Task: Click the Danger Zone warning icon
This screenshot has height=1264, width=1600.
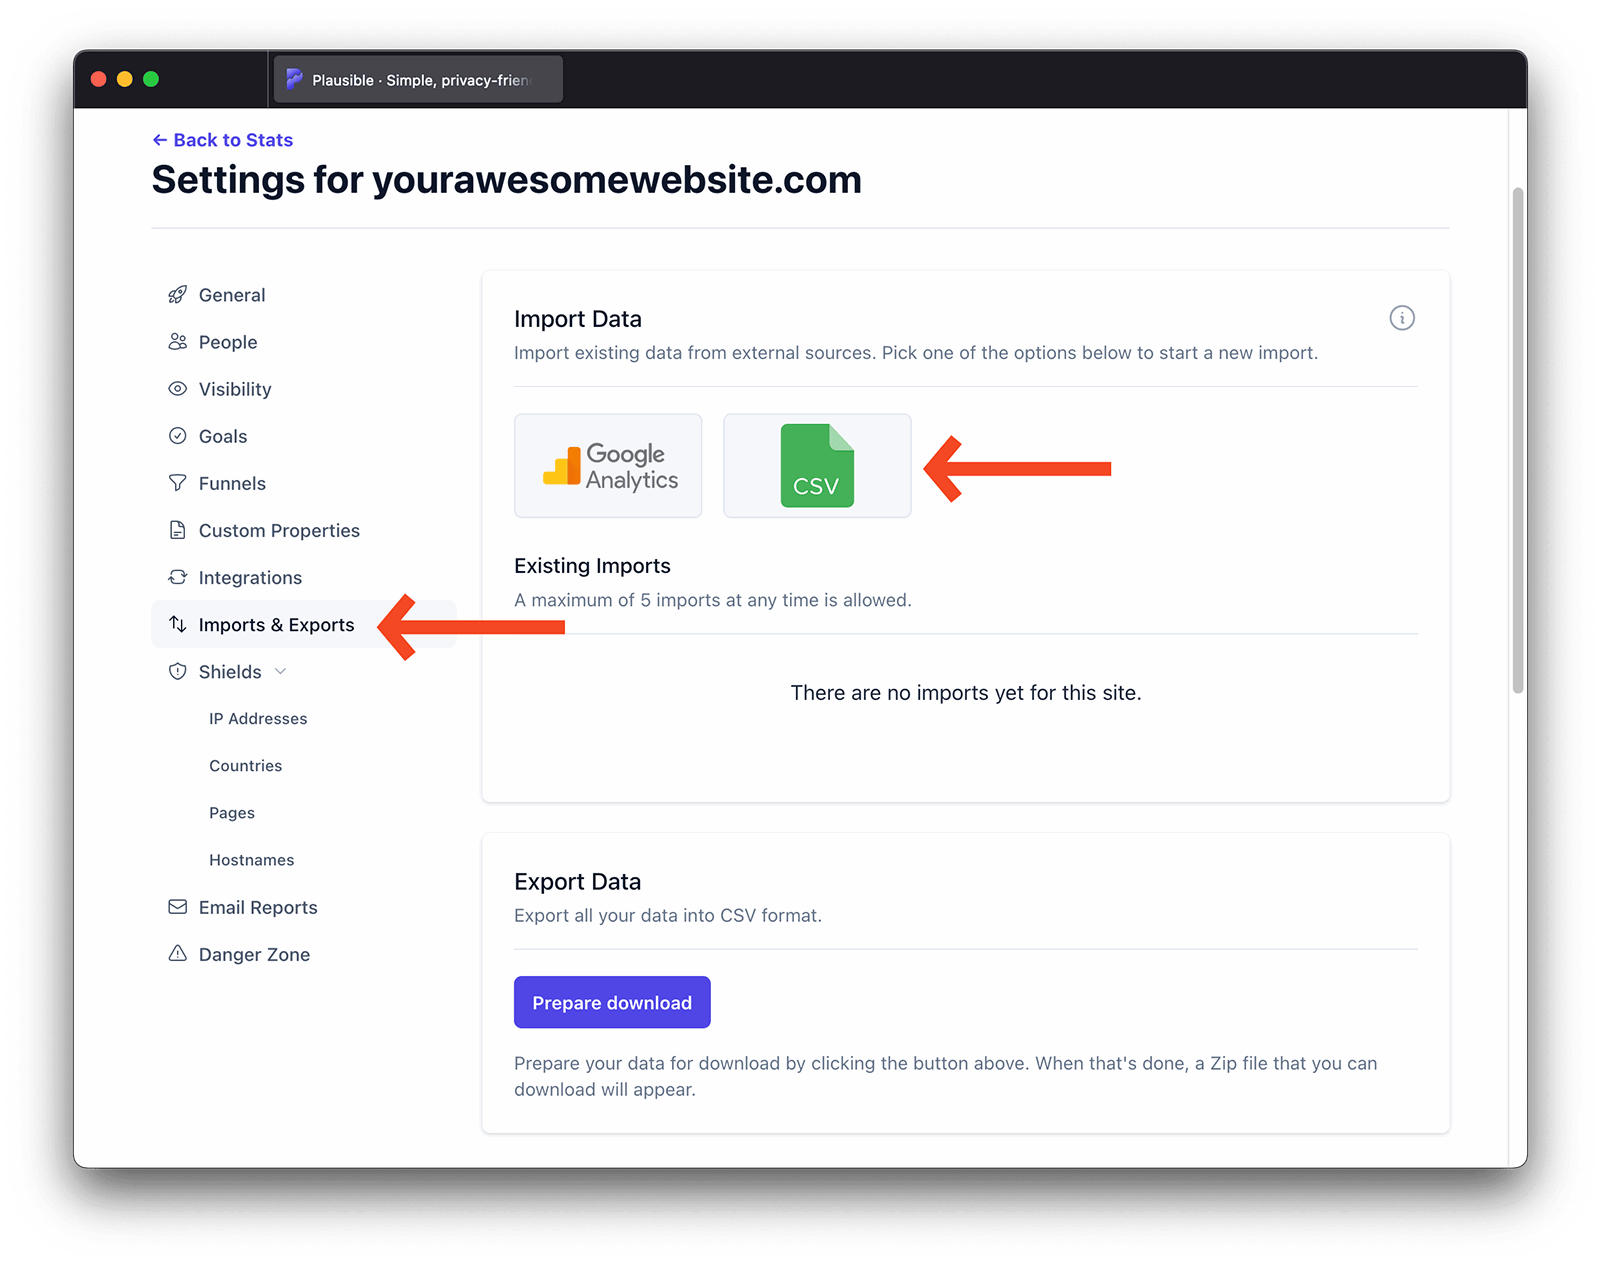Action: [177, 953]
